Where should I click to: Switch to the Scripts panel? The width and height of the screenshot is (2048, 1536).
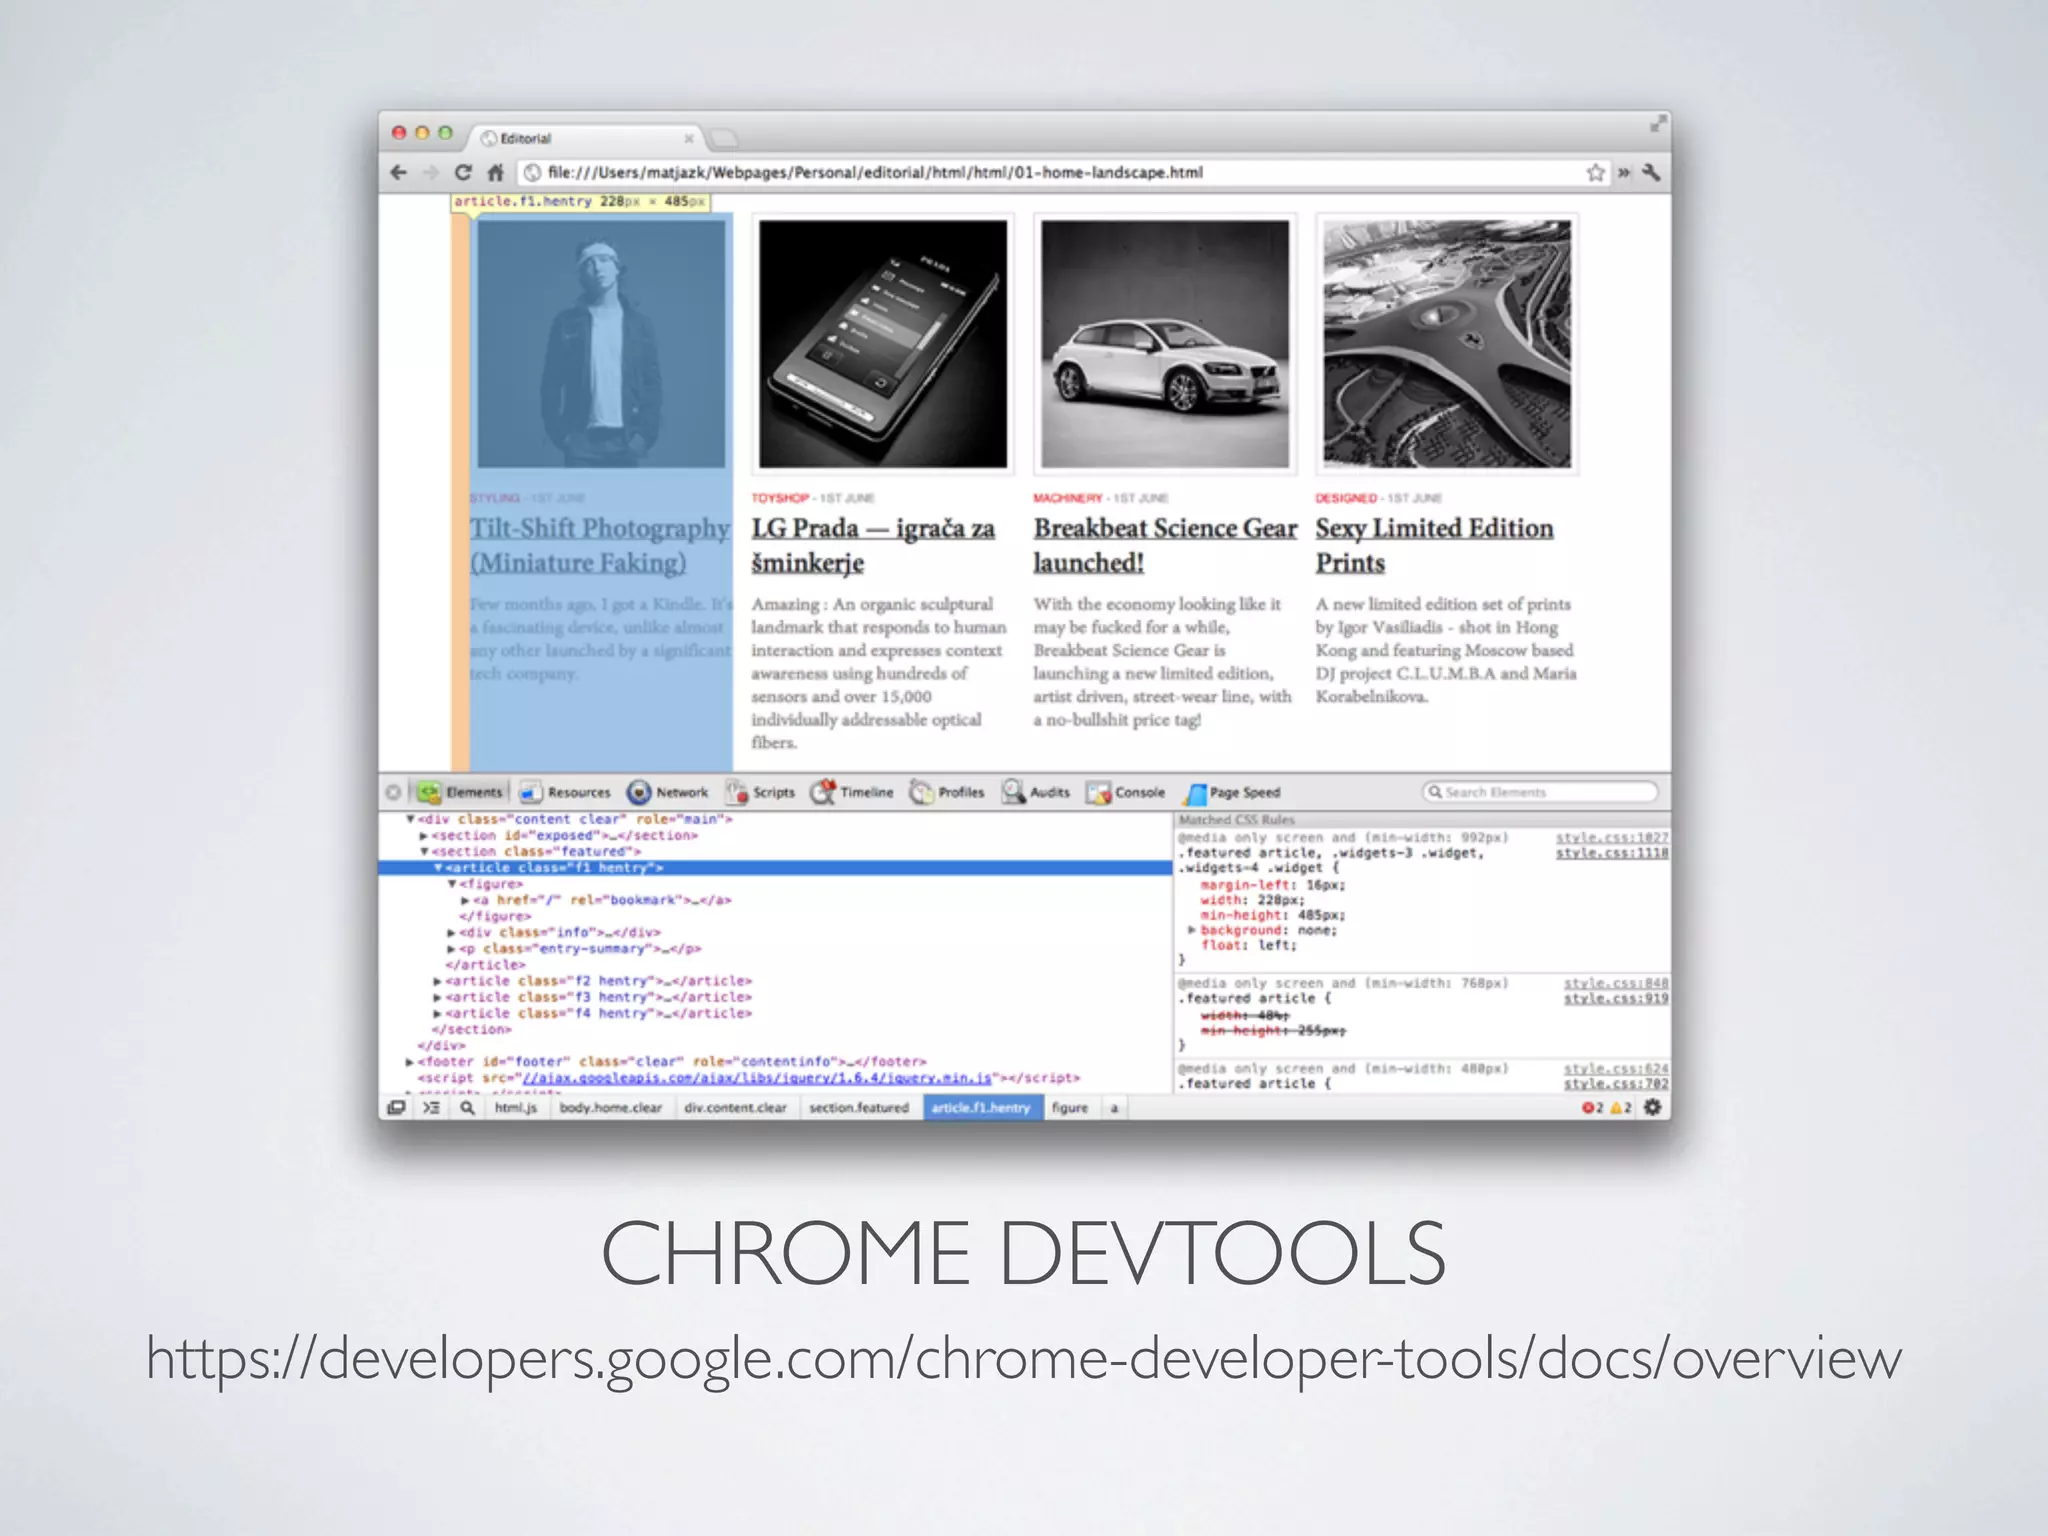click(x=760, y=792)
